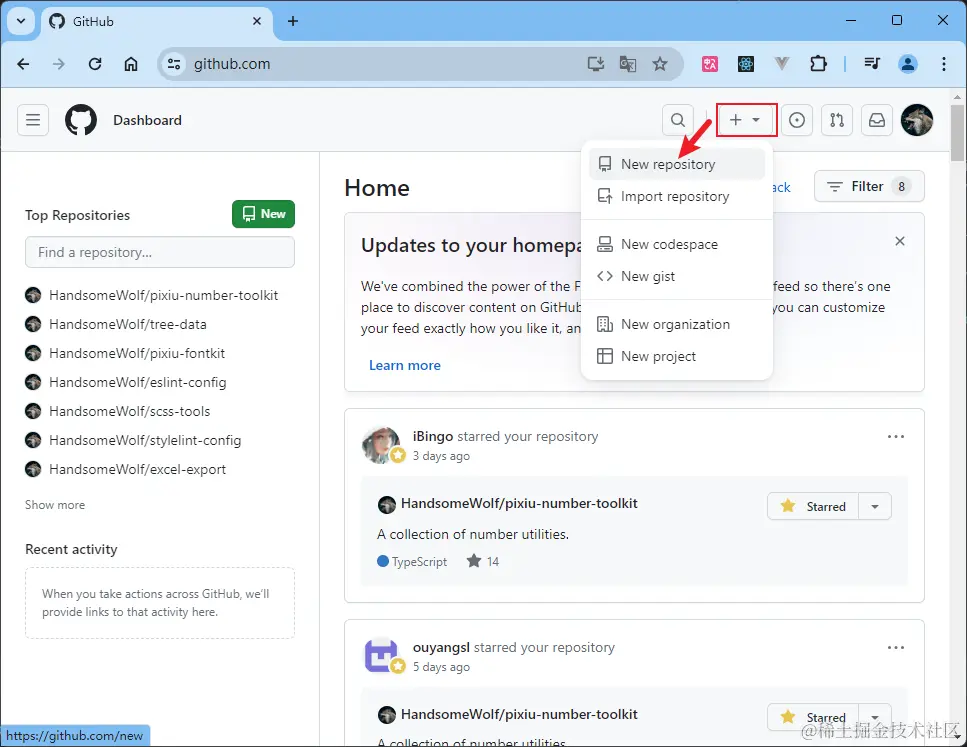Click the Dashboard header label
This screenshot has height=747, width=967.
point(147,120)
